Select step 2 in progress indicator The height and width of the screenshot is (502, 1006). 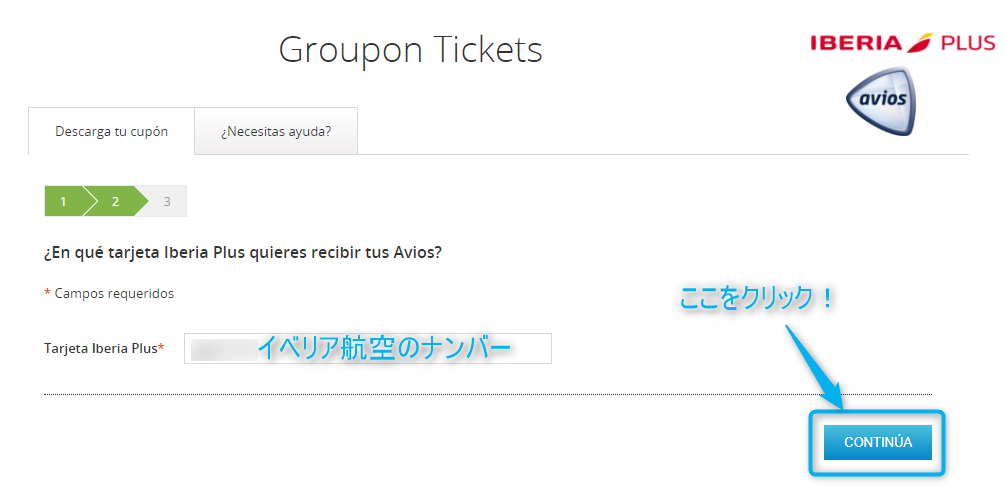pyautogui.click(x=116, y=201)
